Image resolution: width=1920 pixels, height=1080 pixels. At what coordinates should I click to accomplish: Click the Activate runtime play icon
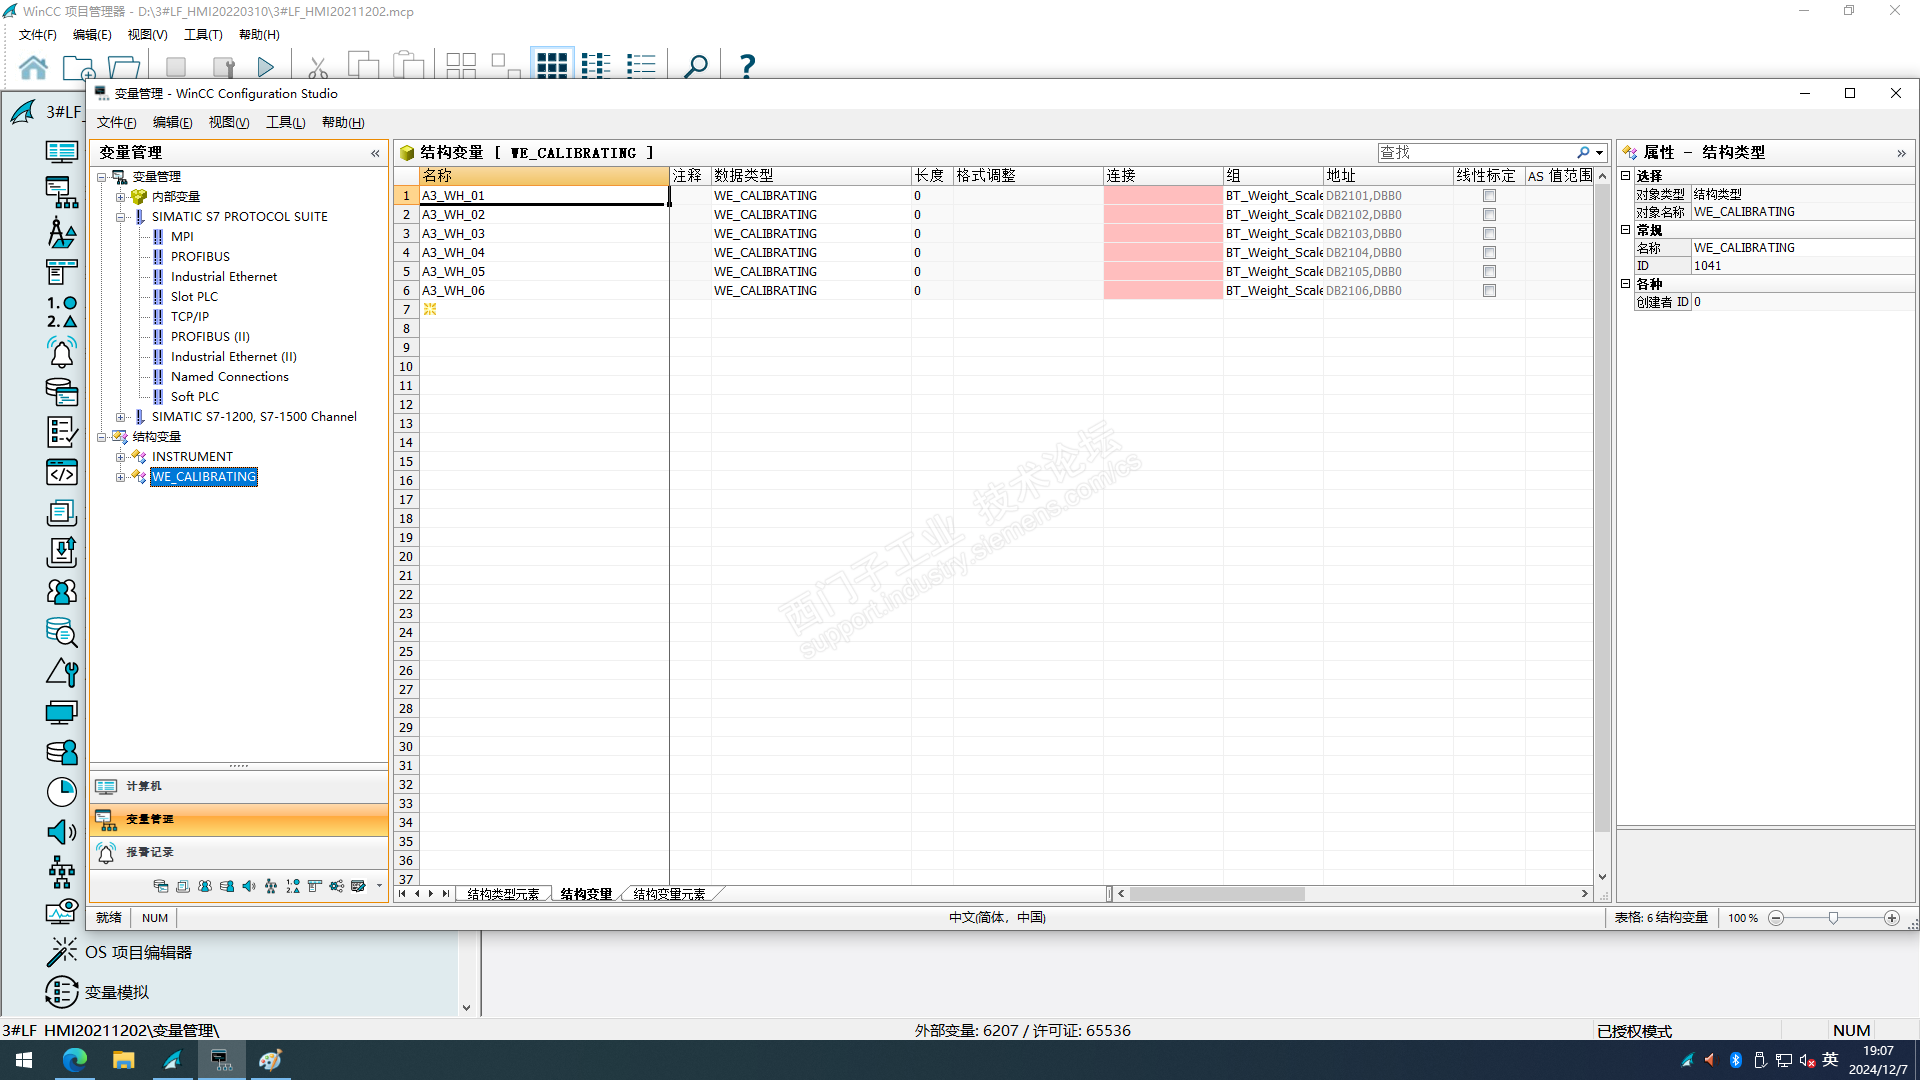265,67
